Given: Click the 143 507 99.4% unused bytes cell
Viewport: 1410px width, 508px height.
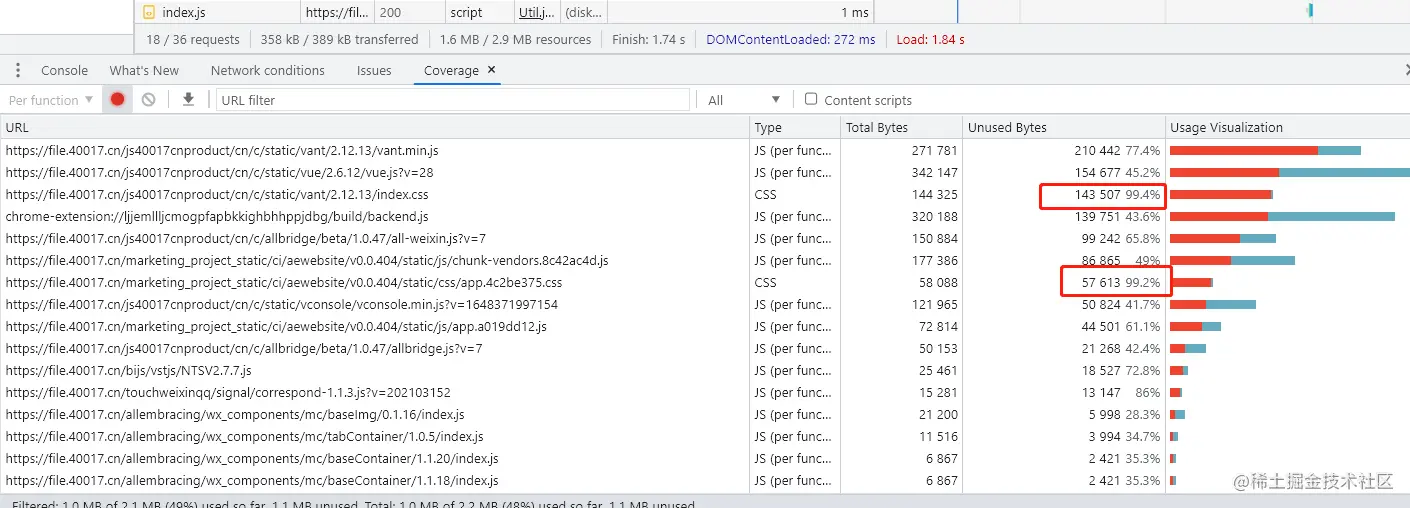Looking at the screenshot, I should pos(1064,194).
